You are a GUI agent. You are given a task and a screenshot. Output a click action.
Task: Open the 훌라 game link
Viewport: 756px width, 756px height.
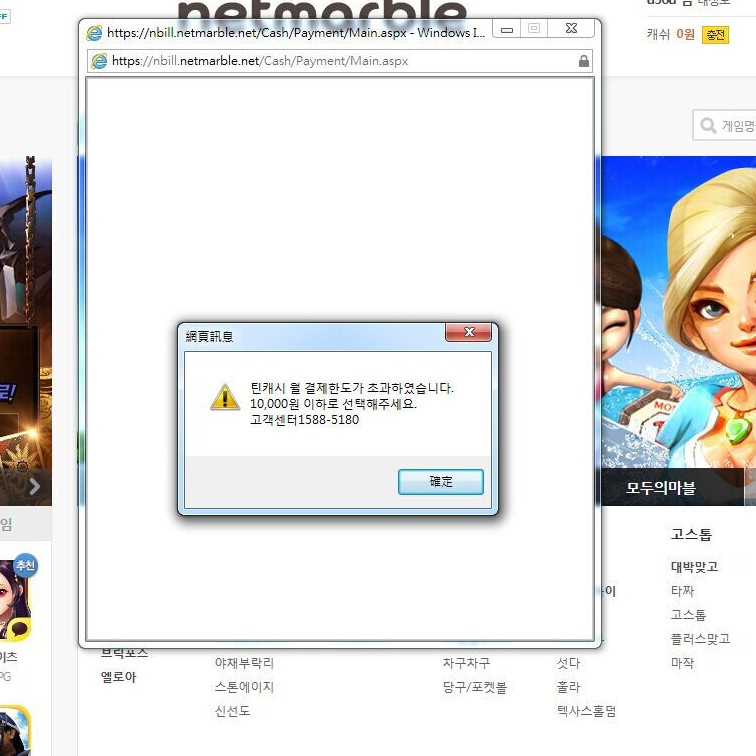568,687
